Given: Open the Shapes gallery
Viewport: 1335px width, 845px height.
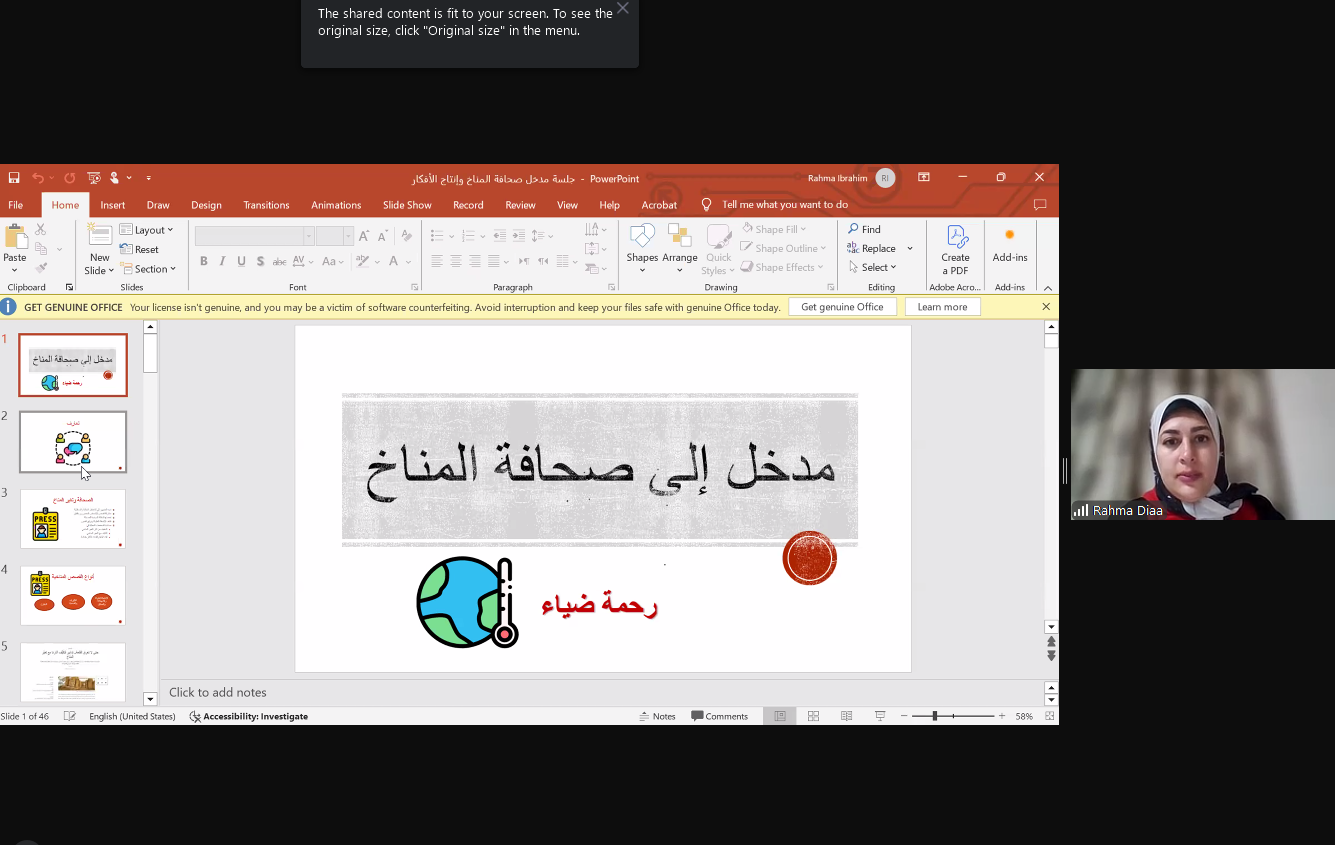Looking at the screenshot, I should tap(642, 246).
